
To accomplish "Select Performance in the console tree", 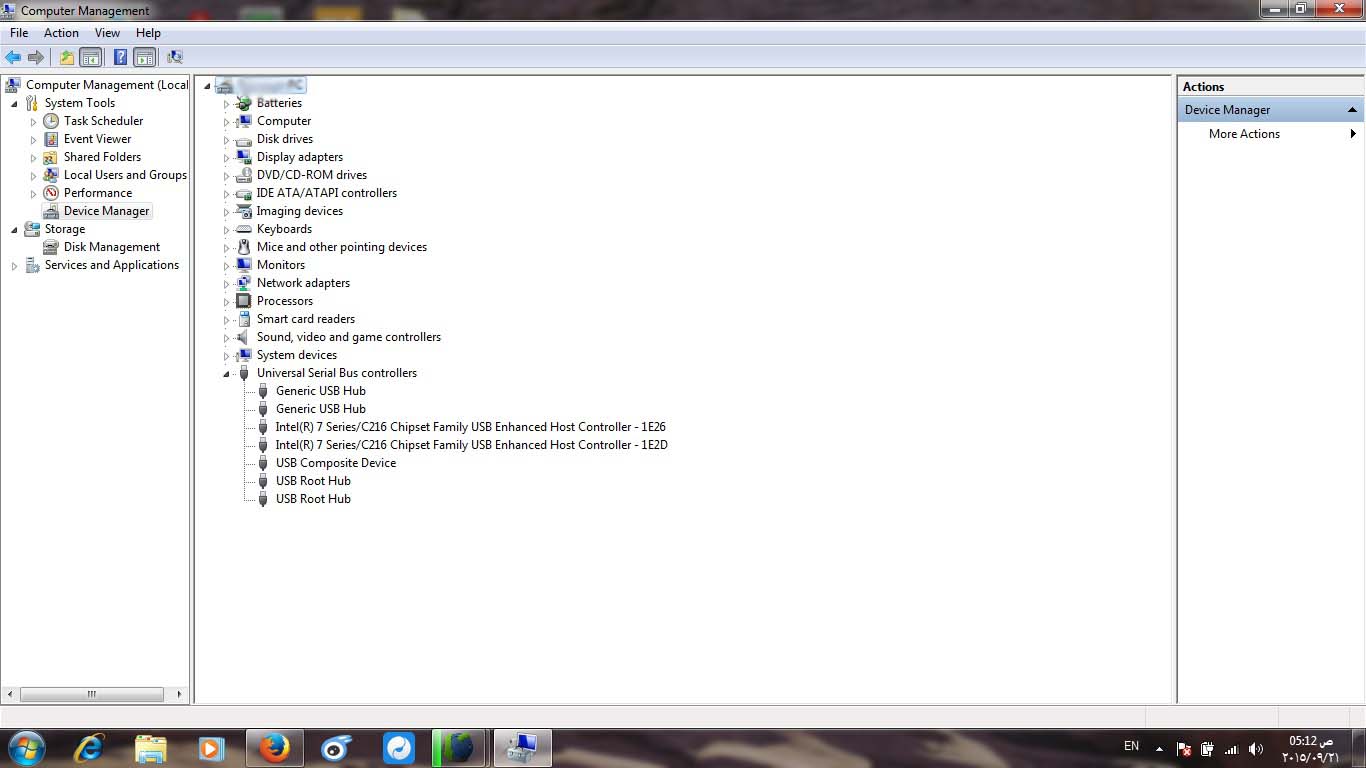I will coord(97,193).
